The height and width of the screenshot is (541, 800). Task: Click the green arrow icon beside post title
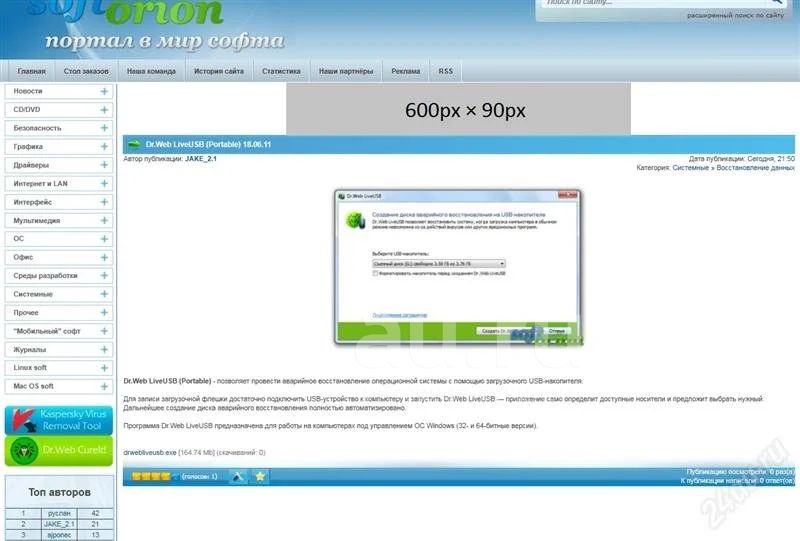point(134,145)
